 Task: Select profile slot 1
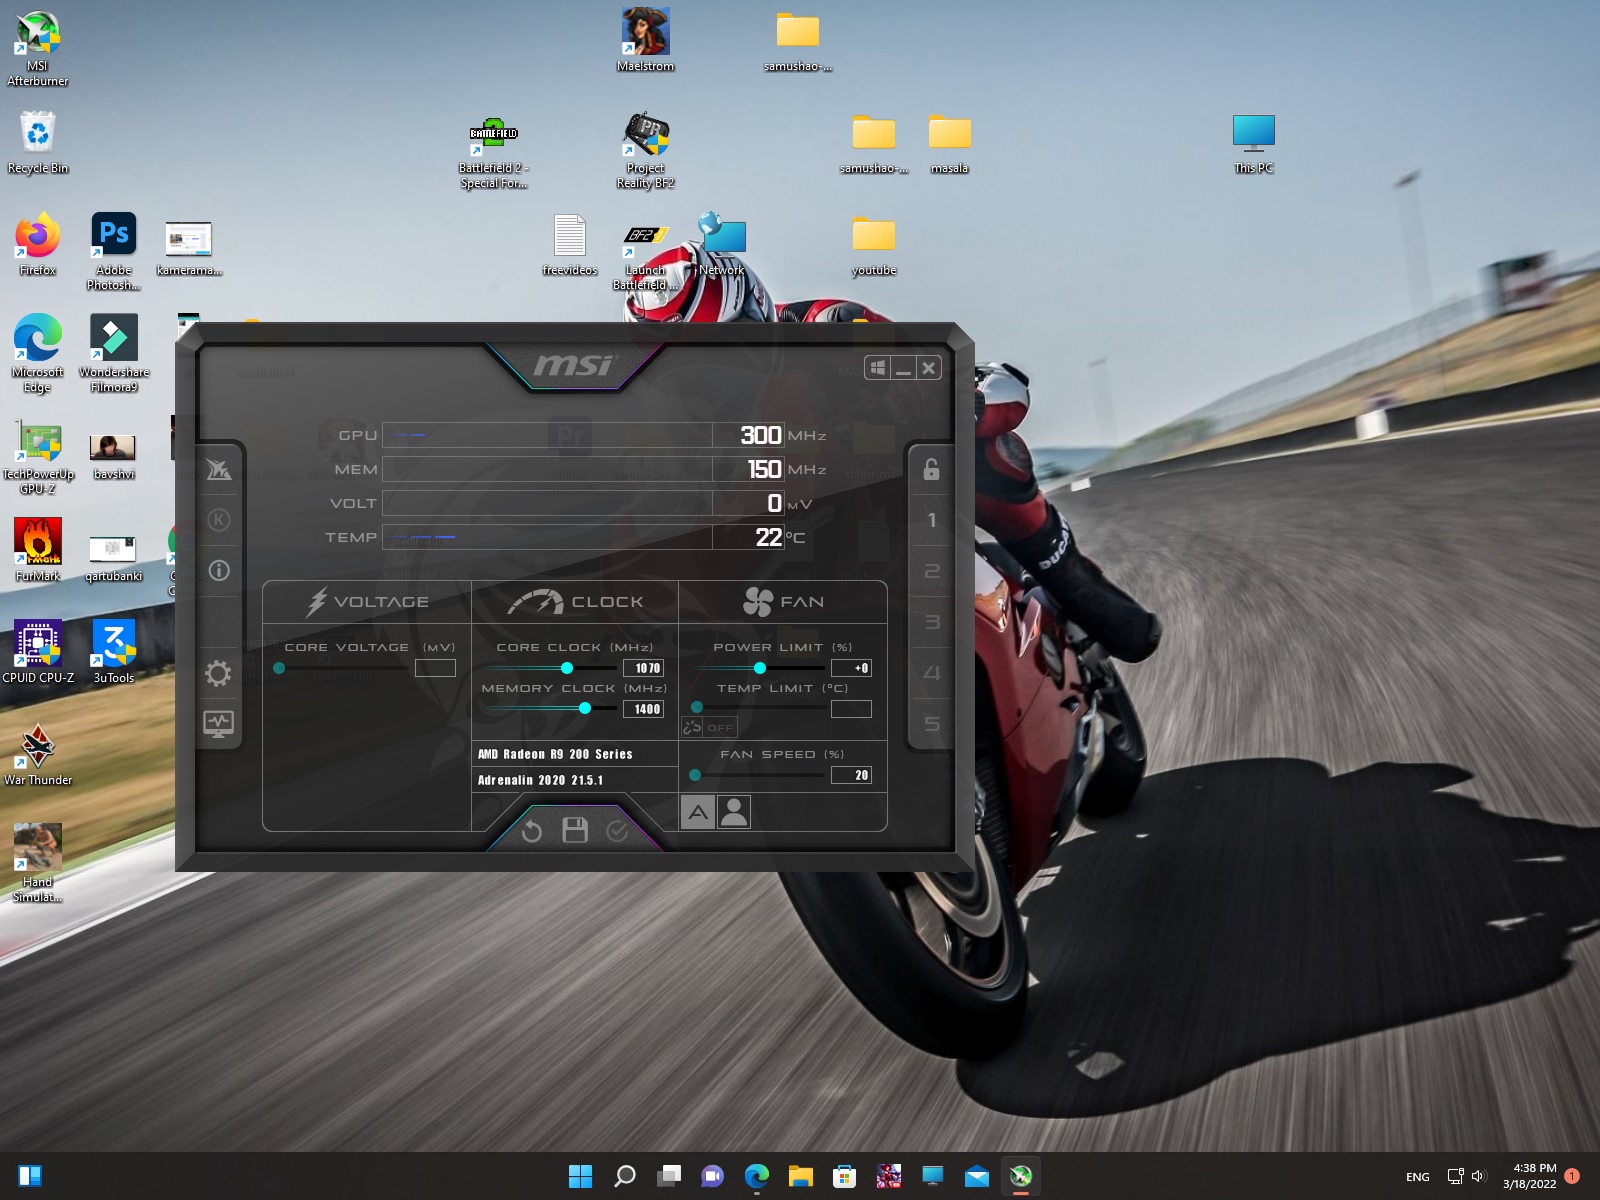click(931, 520)
